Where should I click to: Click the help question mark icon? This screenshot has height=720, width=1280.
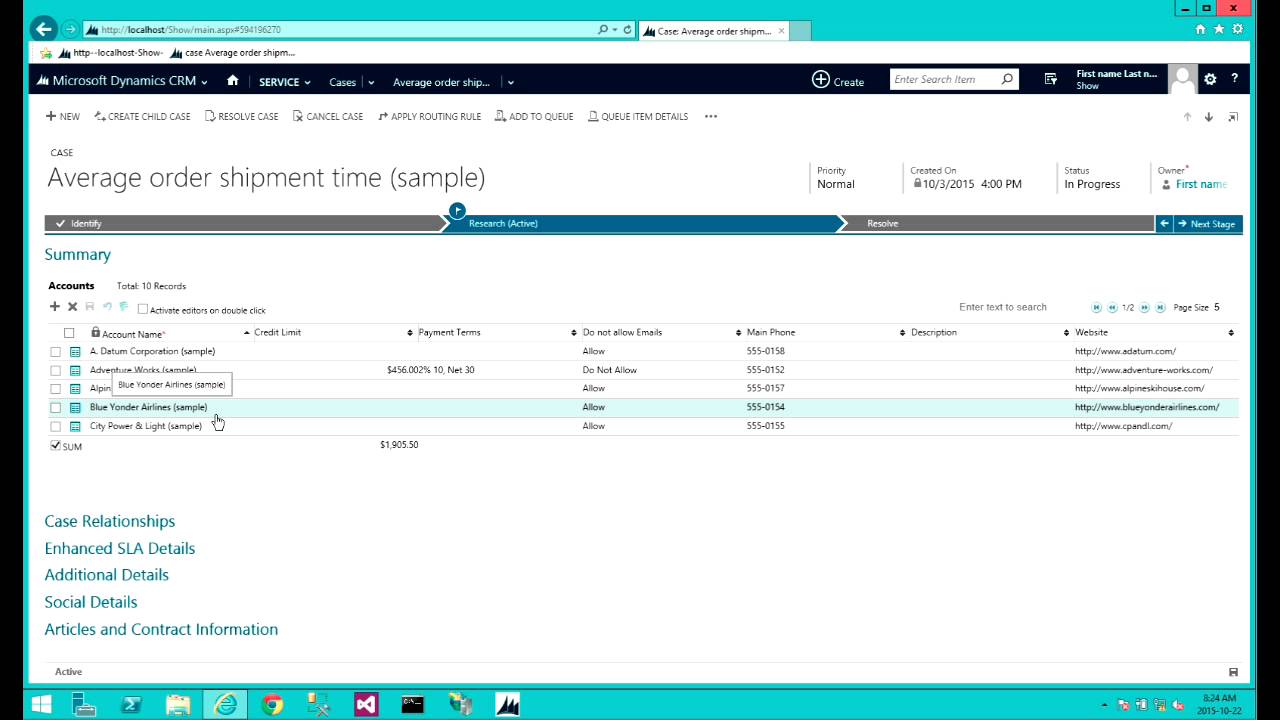click(1234, 80)
